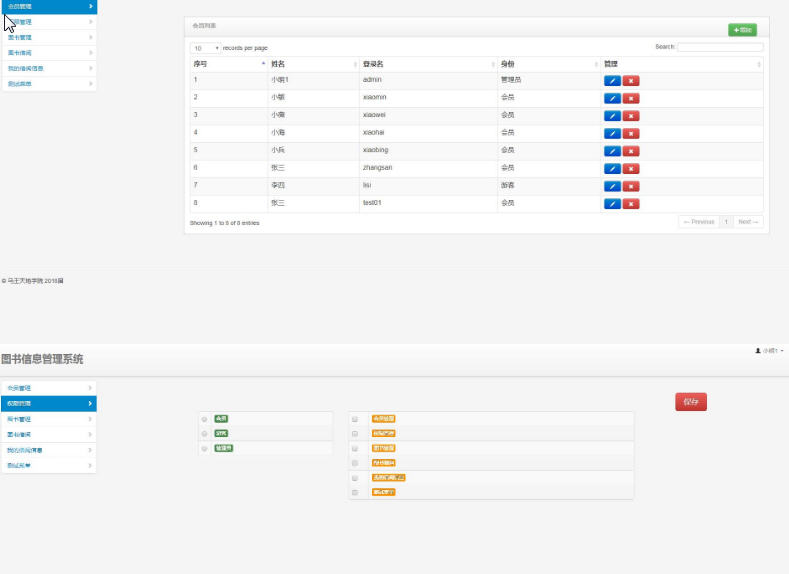Screen dimensions: 789x574
Task: Click into the Search input field
Action: [x=720, y=47]
